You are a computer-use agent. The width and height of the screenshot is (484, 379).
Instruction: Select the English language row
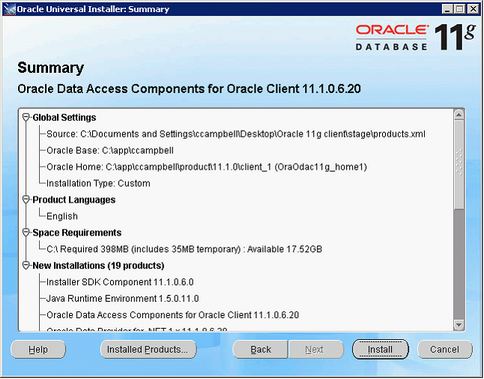point(62,216)
